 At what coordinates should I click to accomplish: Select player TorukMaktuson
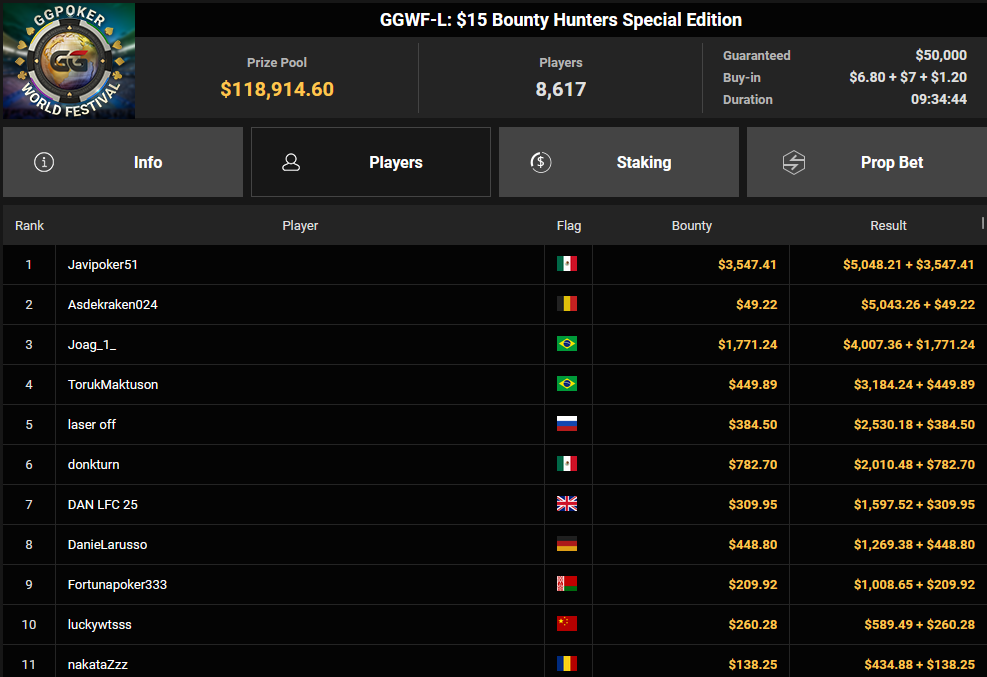113,384
